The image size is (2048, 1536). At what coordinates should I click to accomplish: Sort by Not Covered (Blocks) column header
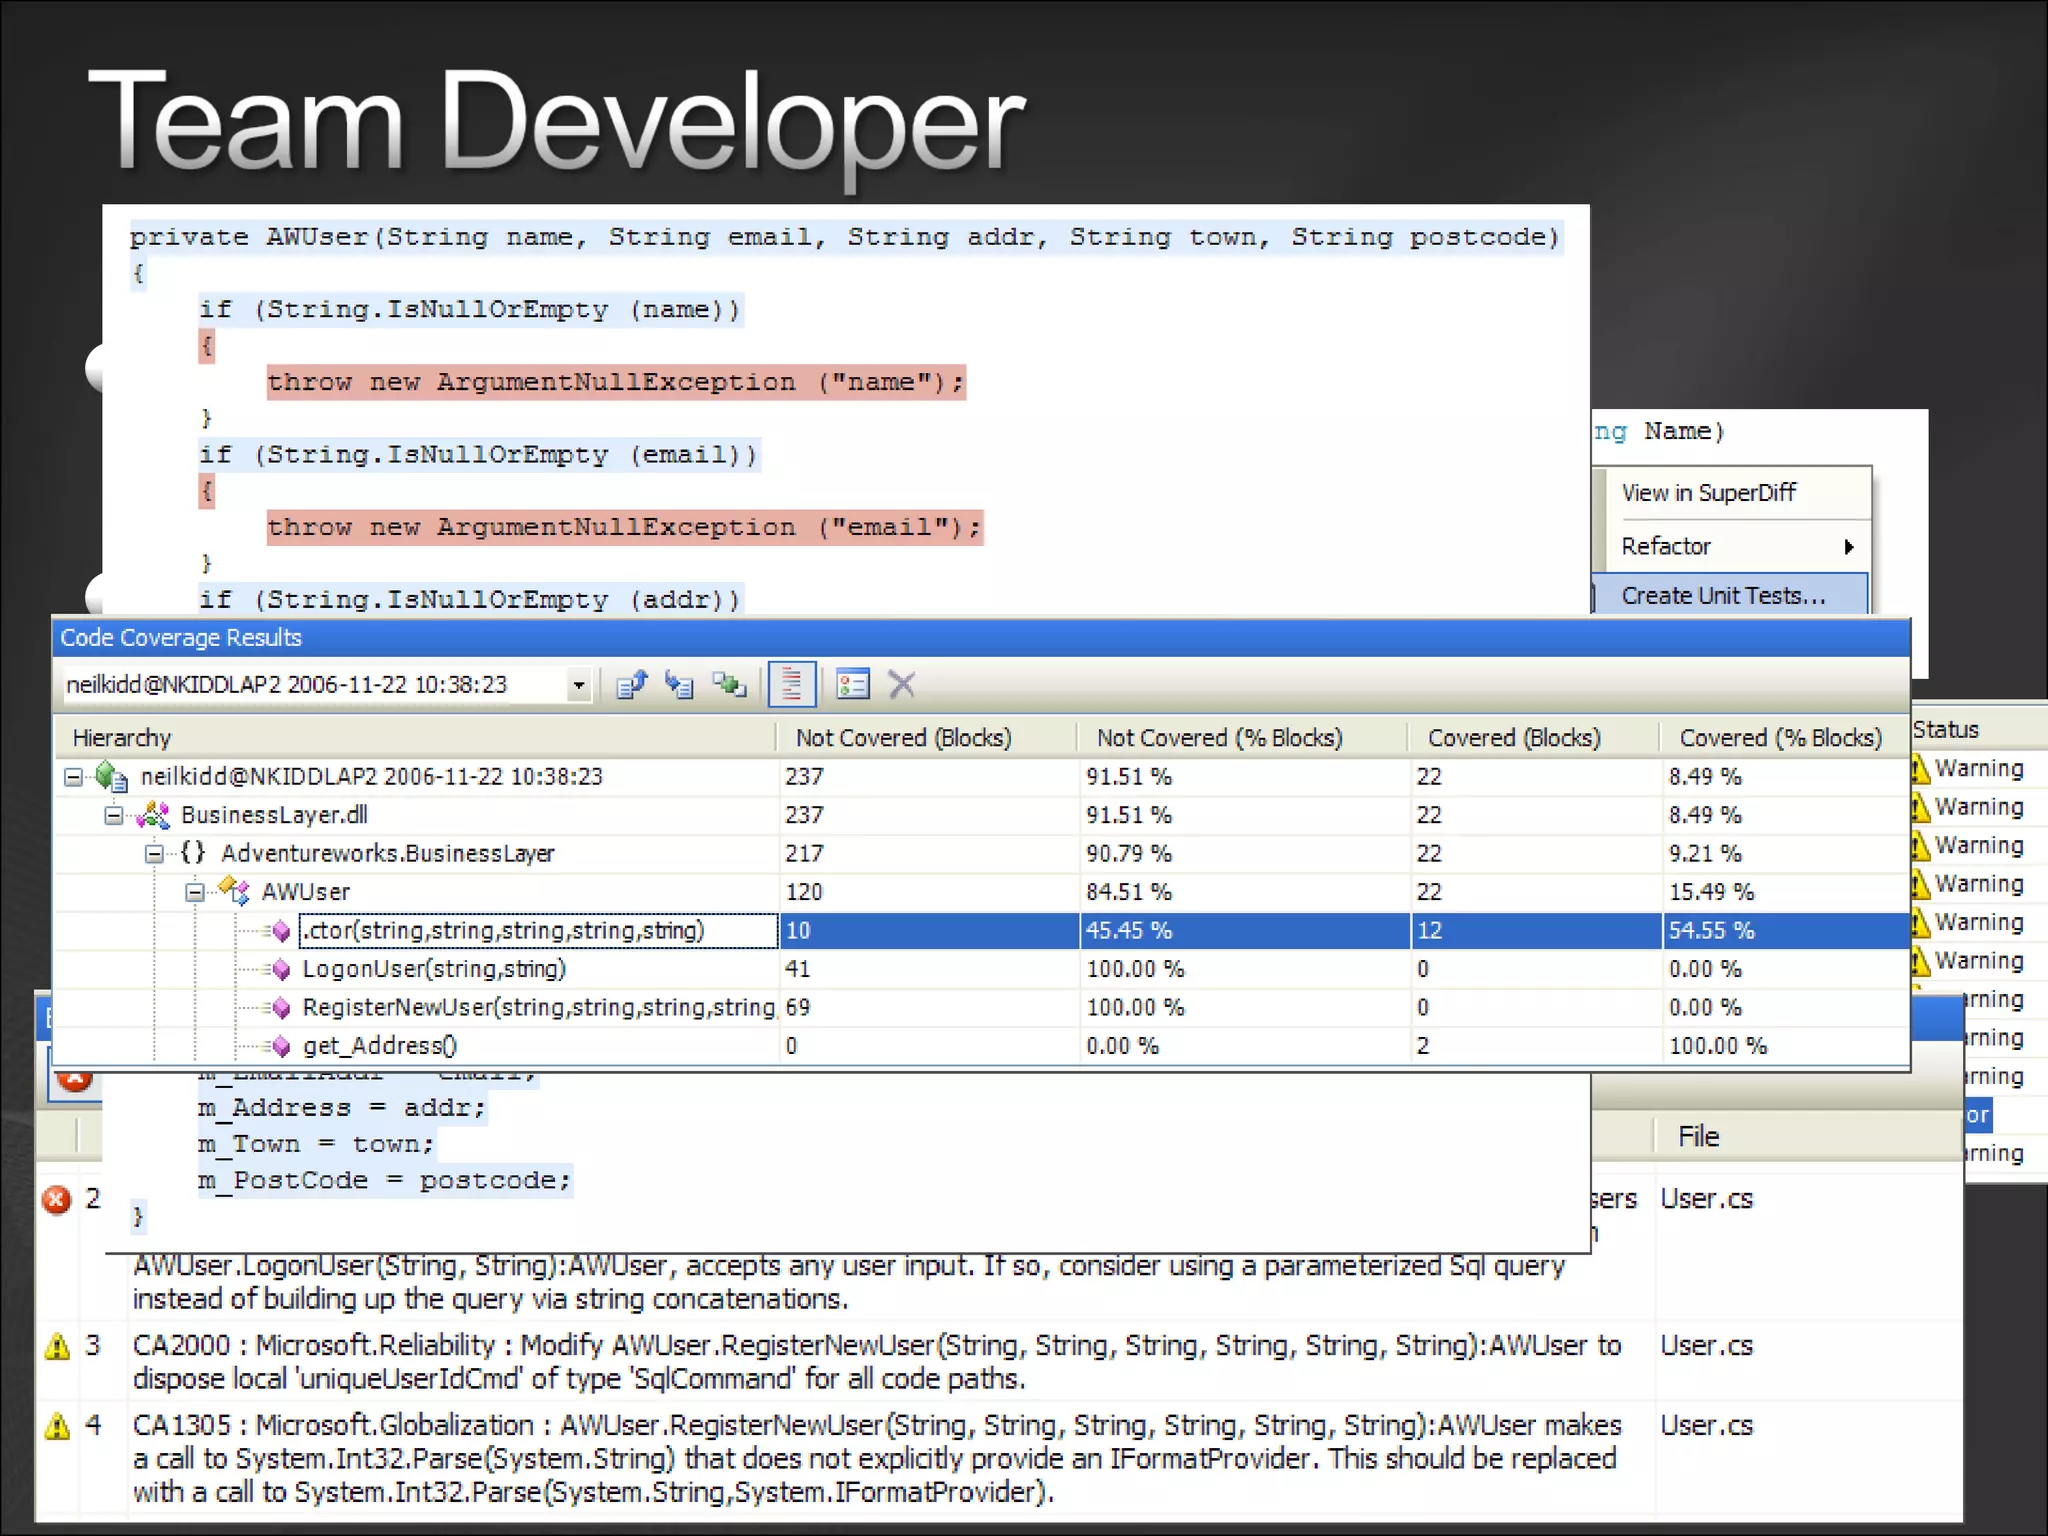click(926, 738)
